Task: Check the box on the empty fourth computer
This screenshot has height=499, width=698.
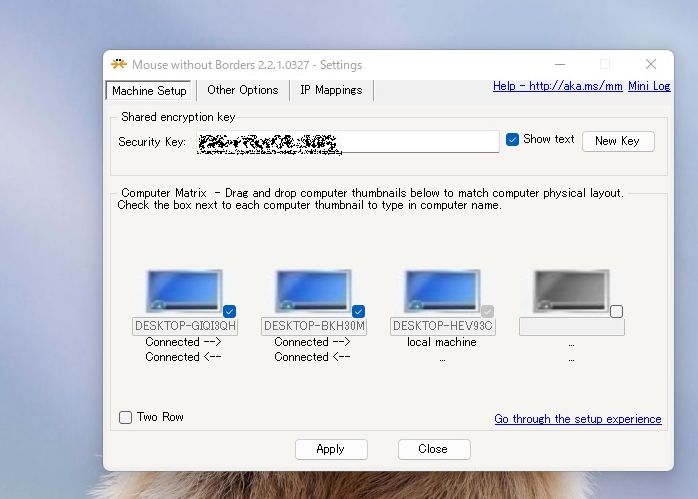Action: (x=617, y=311)
